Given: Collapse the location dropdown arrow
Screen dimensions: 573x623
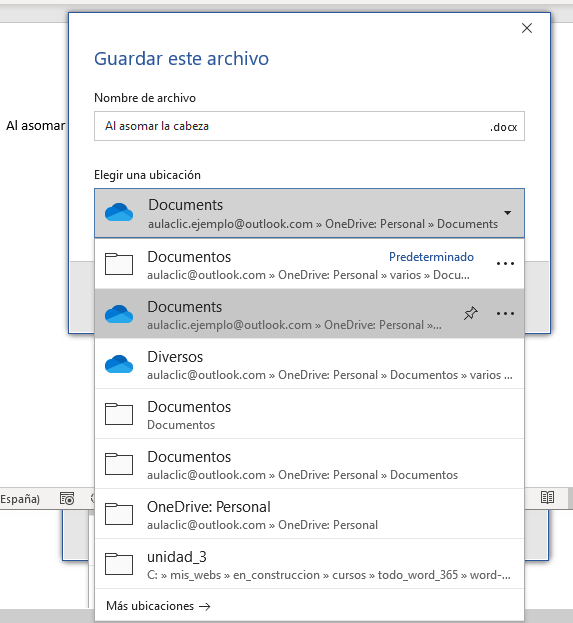Looking at the screenshot, I should (507, 213).
